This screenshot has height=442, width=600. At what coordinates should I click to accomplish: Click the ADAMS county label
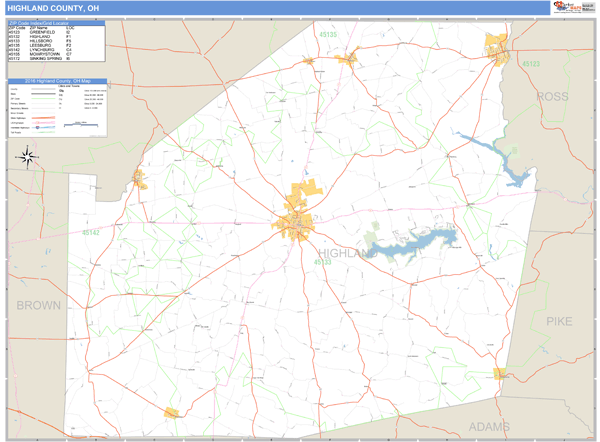[489, 425]
